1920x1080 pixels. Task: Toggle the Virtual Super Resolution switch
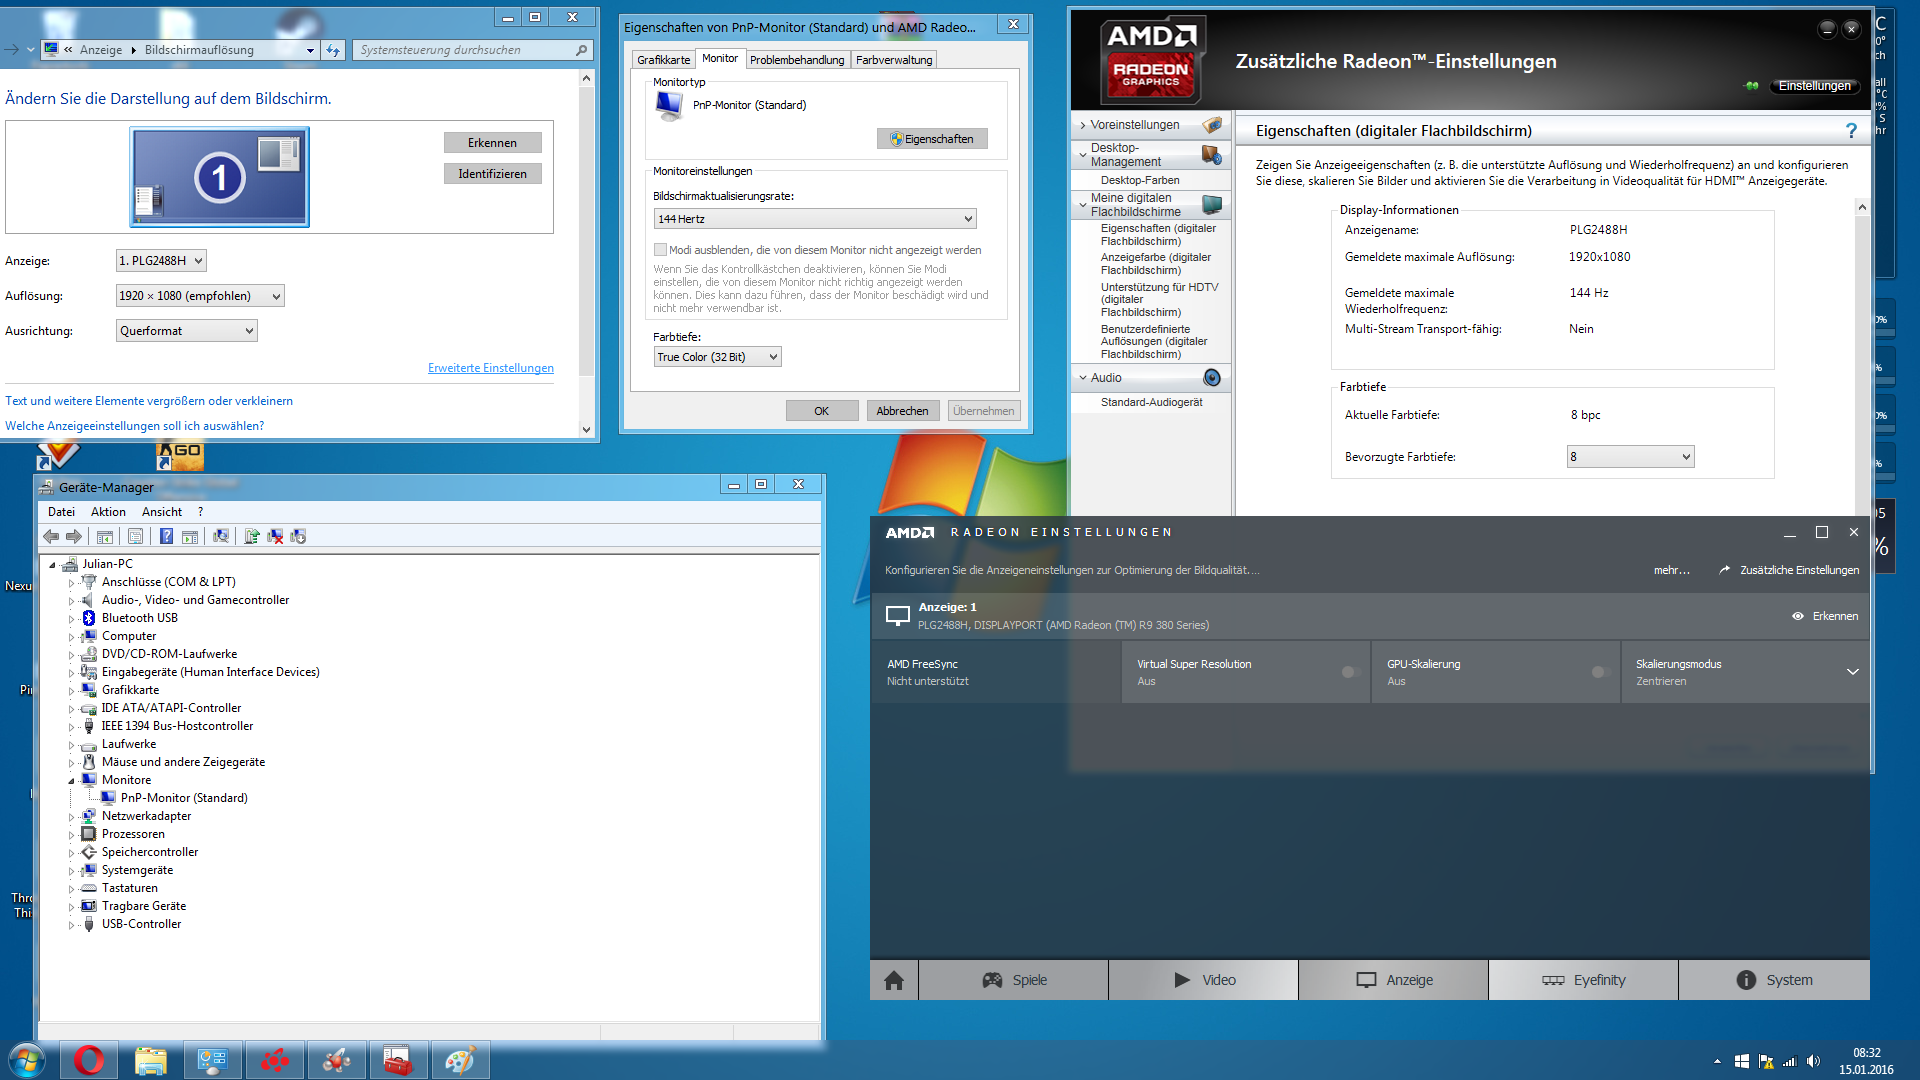pos(1350,672)
